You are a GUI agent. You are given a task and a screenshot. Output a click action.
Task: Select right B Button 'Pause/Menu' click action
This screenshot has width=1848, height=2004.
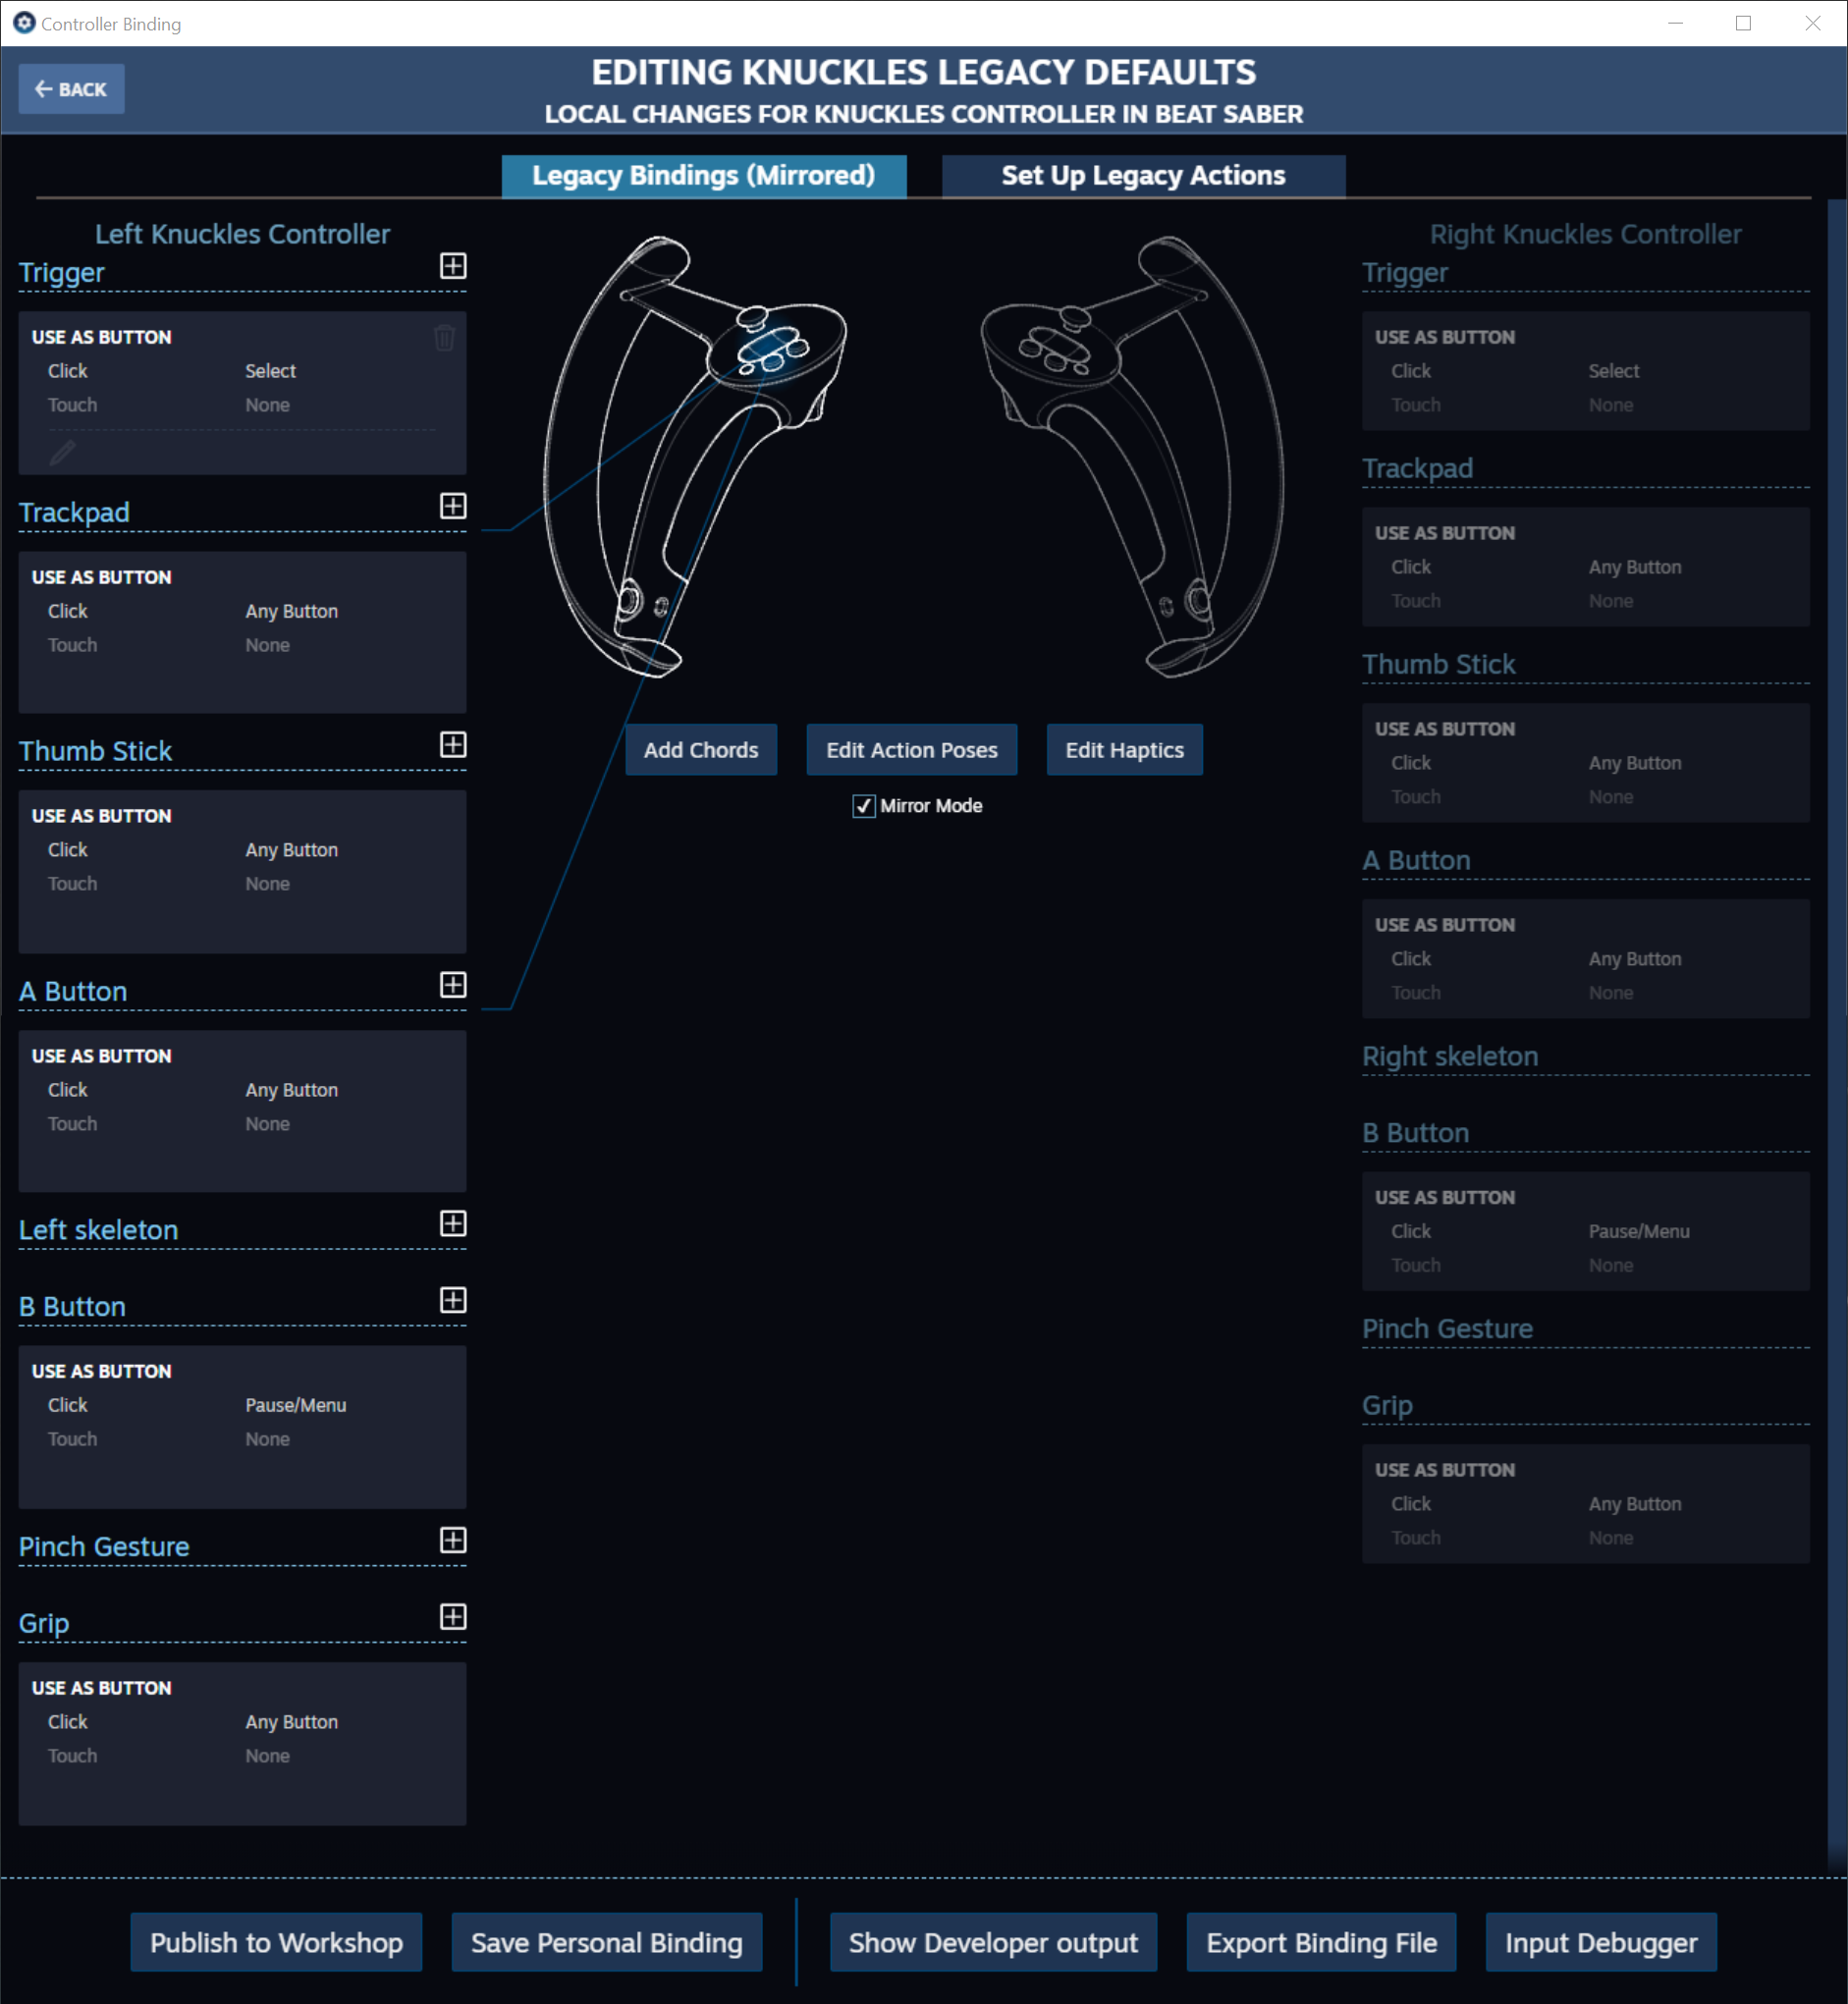tap(1639, 1232)
